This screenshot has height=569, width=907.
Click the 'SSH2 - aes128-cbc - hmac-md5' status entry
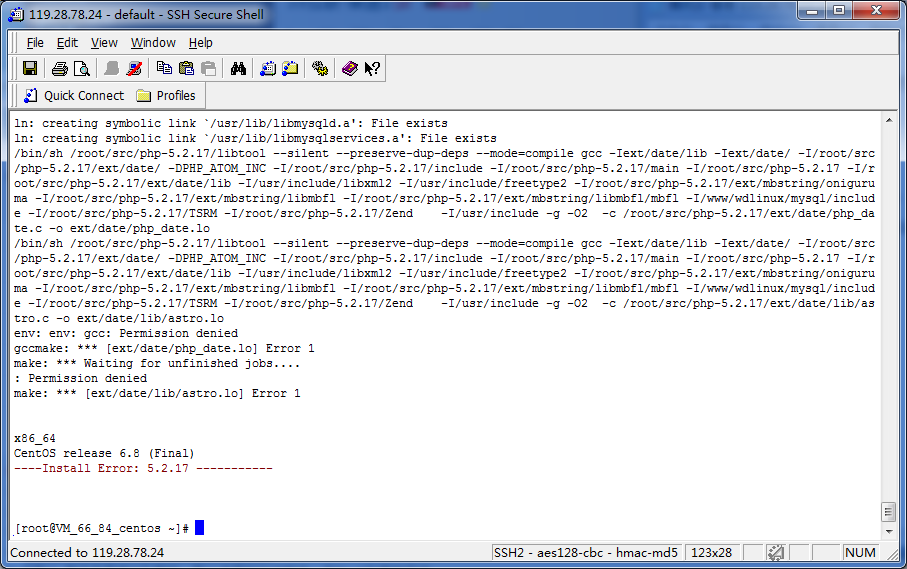pos(585,553)
